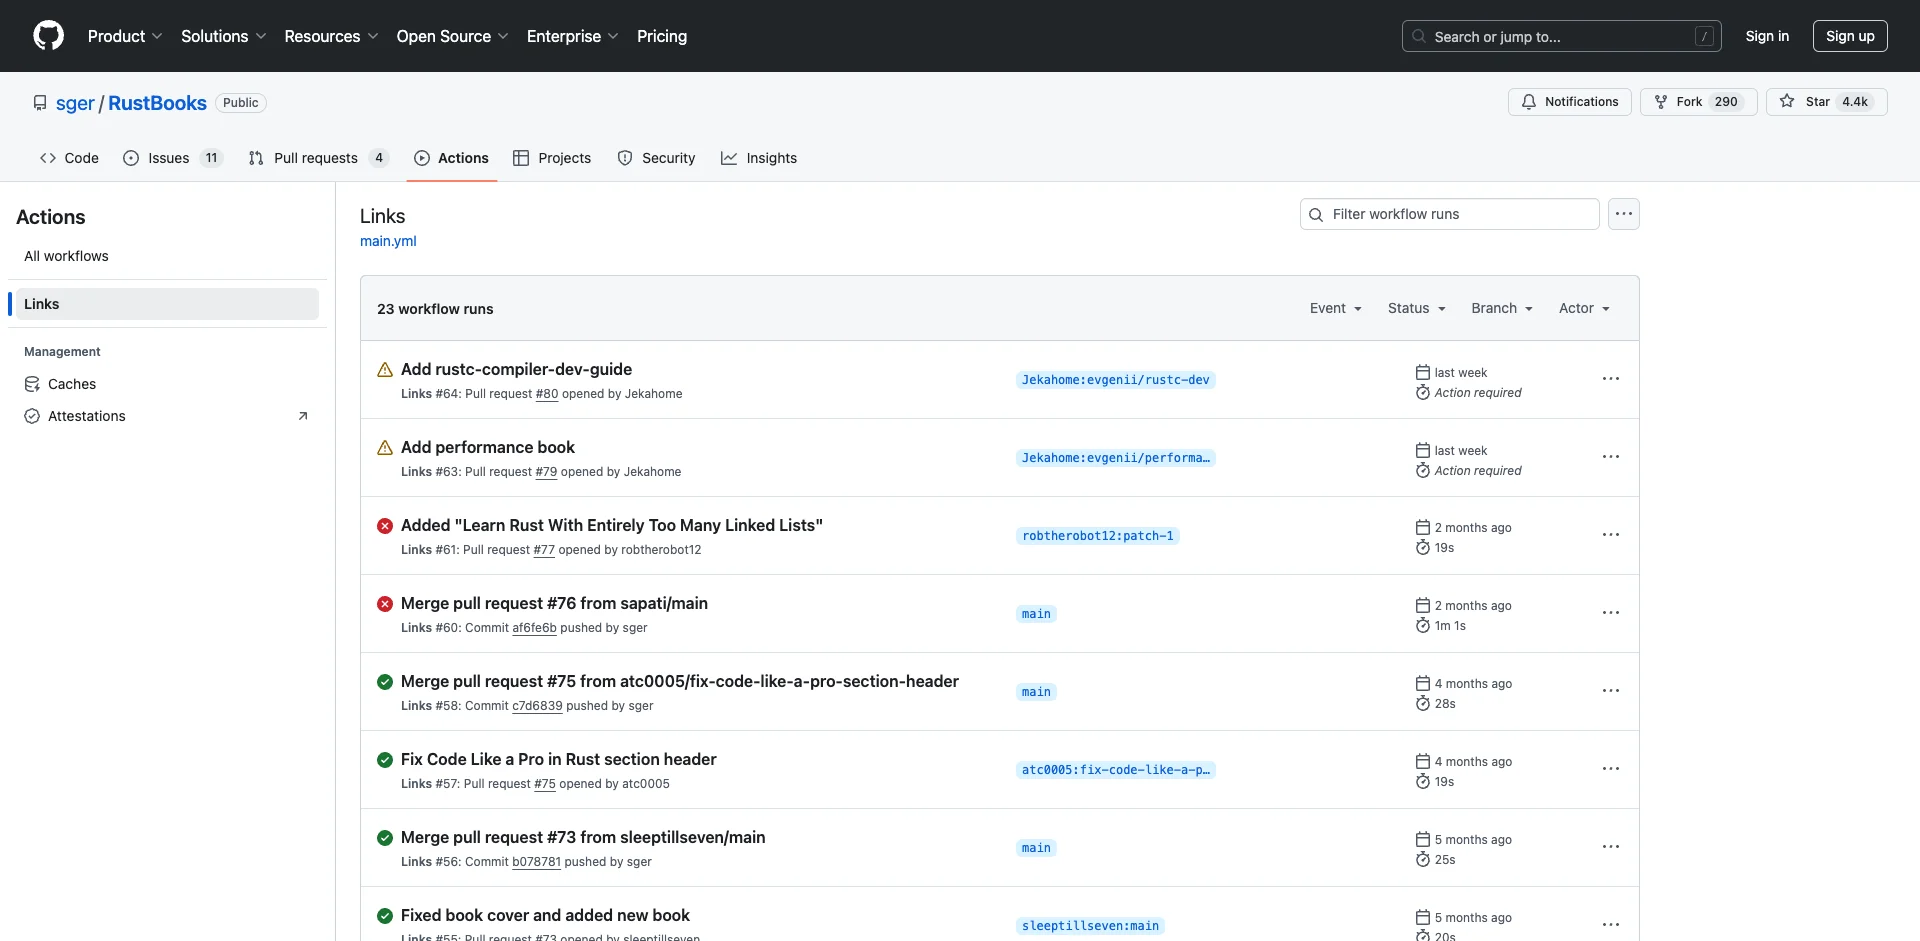Open the main.yml workflow file
1920x941 pixels.
pos(388,241)
